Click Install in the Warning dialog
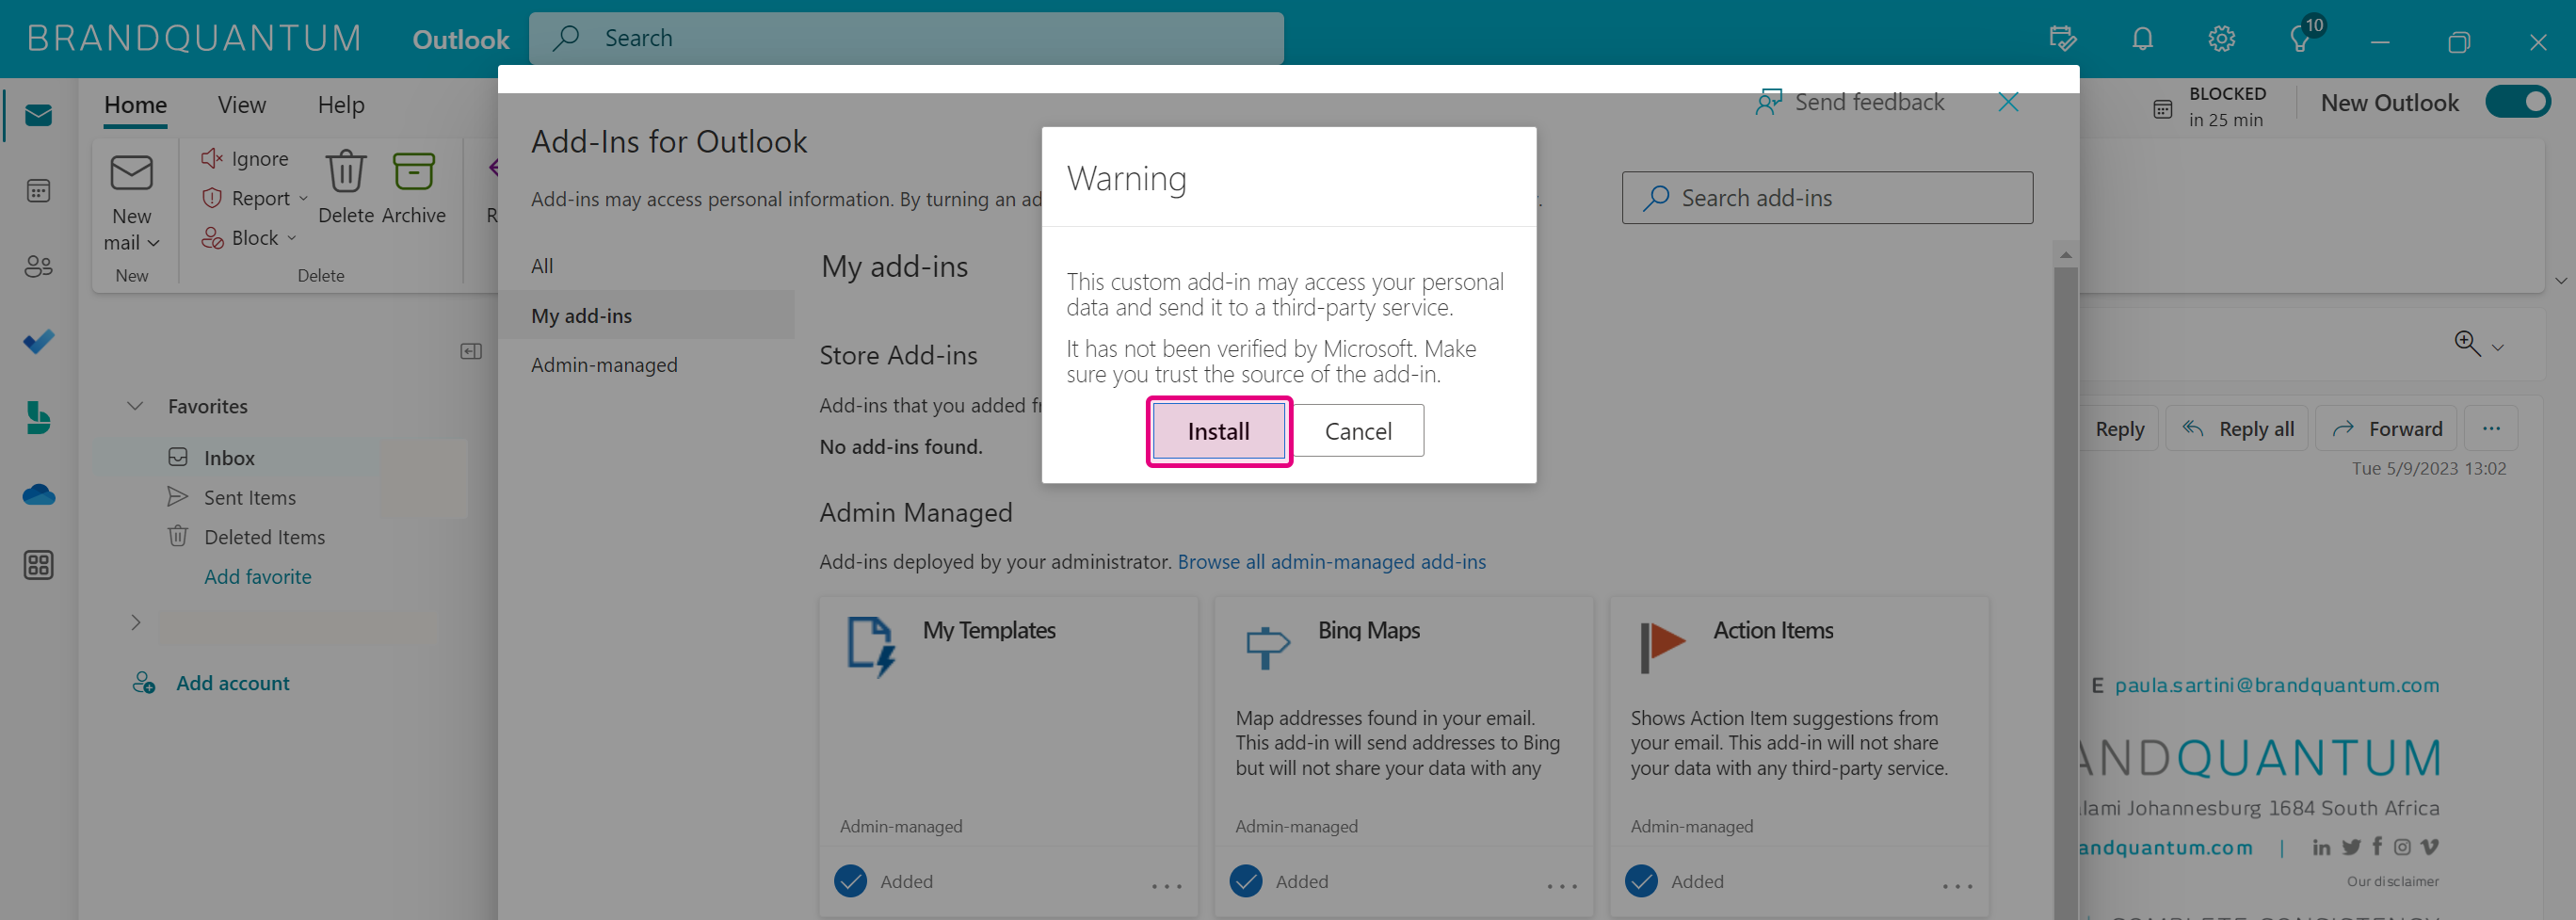 (x=1218, y=431)
